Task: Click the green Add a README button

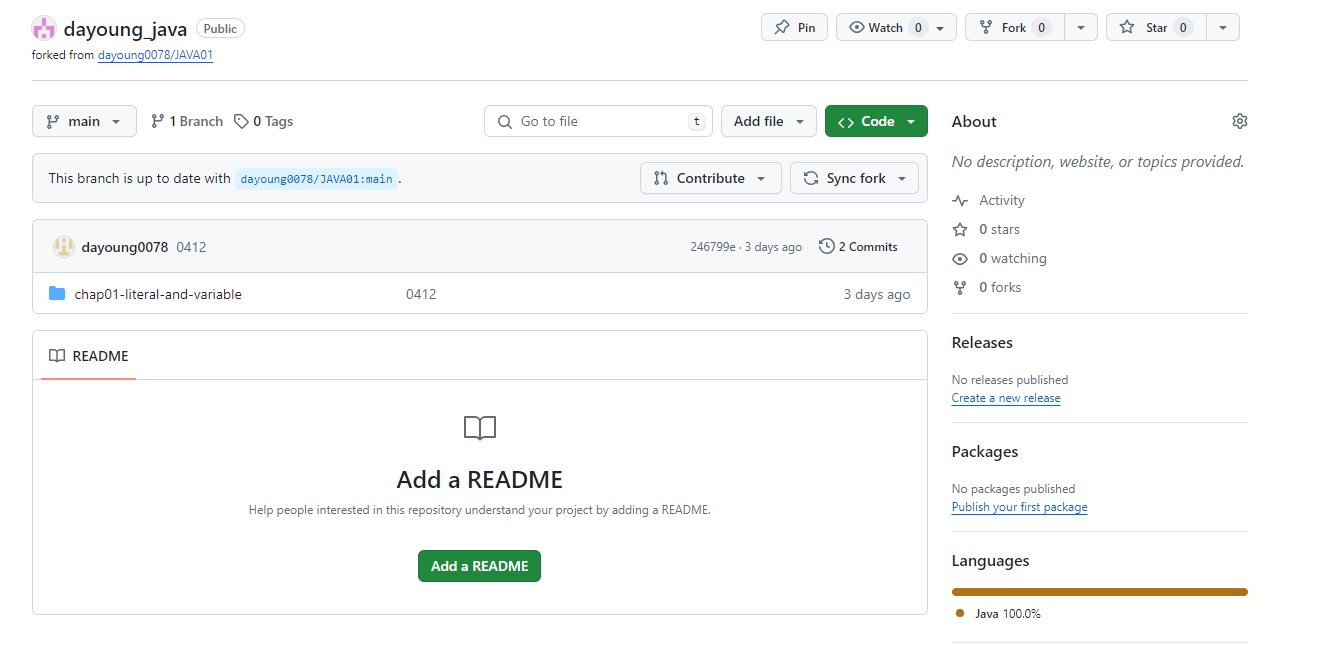Action: 479,566
